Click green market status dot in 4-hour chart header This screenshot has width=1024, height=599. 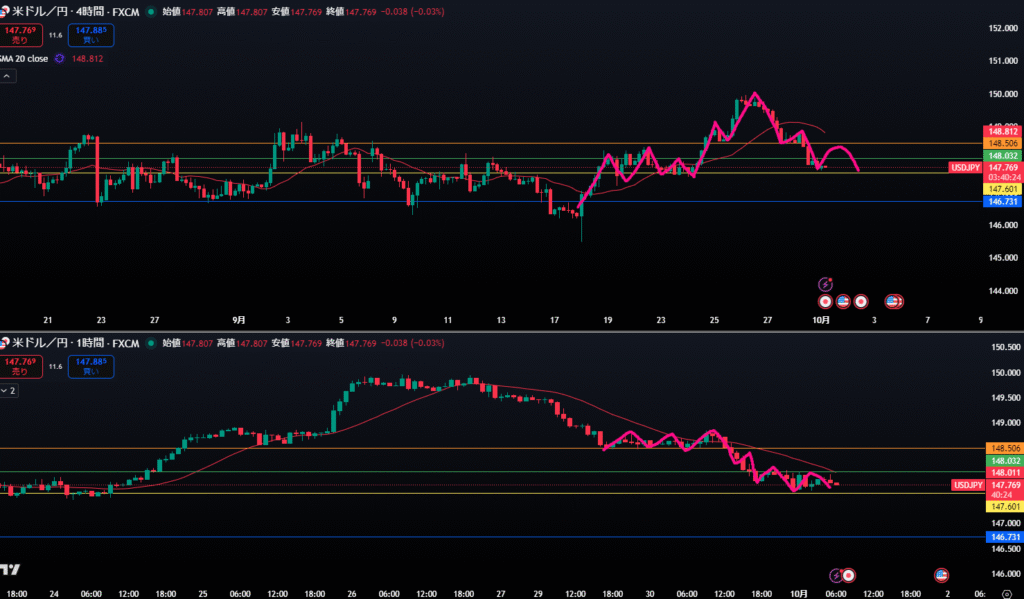(150, 12)
